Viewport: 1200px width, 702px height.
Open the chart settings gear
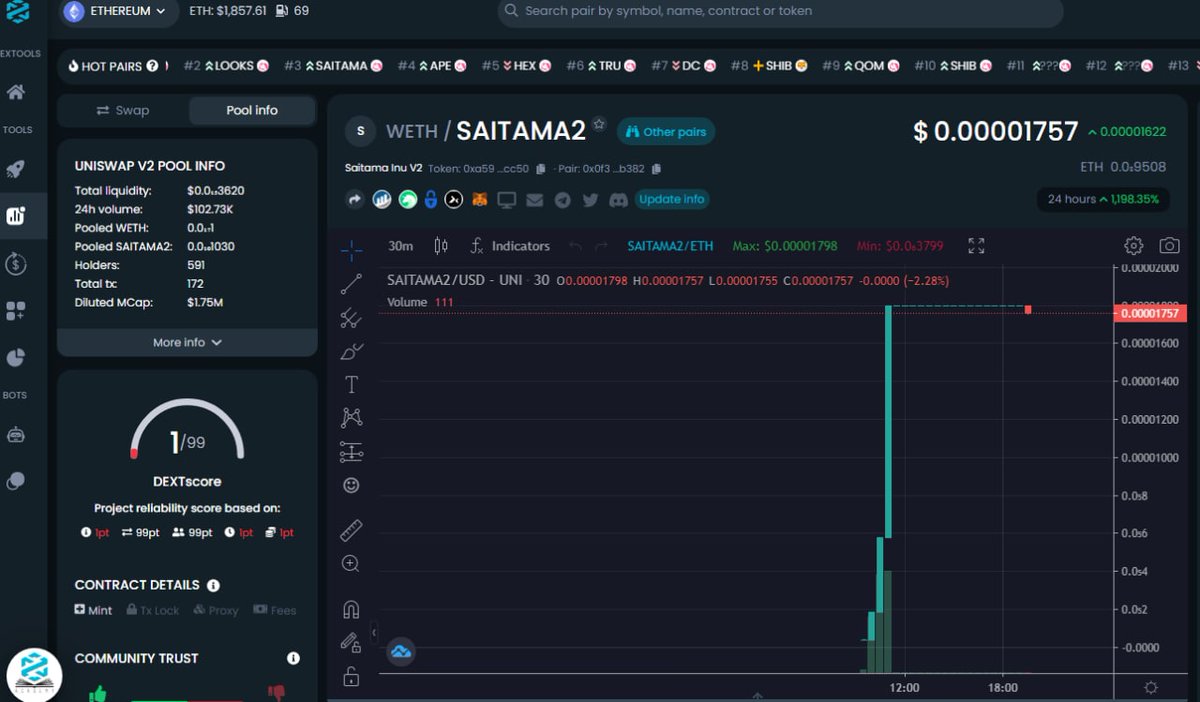click(x=1133, y=245)
